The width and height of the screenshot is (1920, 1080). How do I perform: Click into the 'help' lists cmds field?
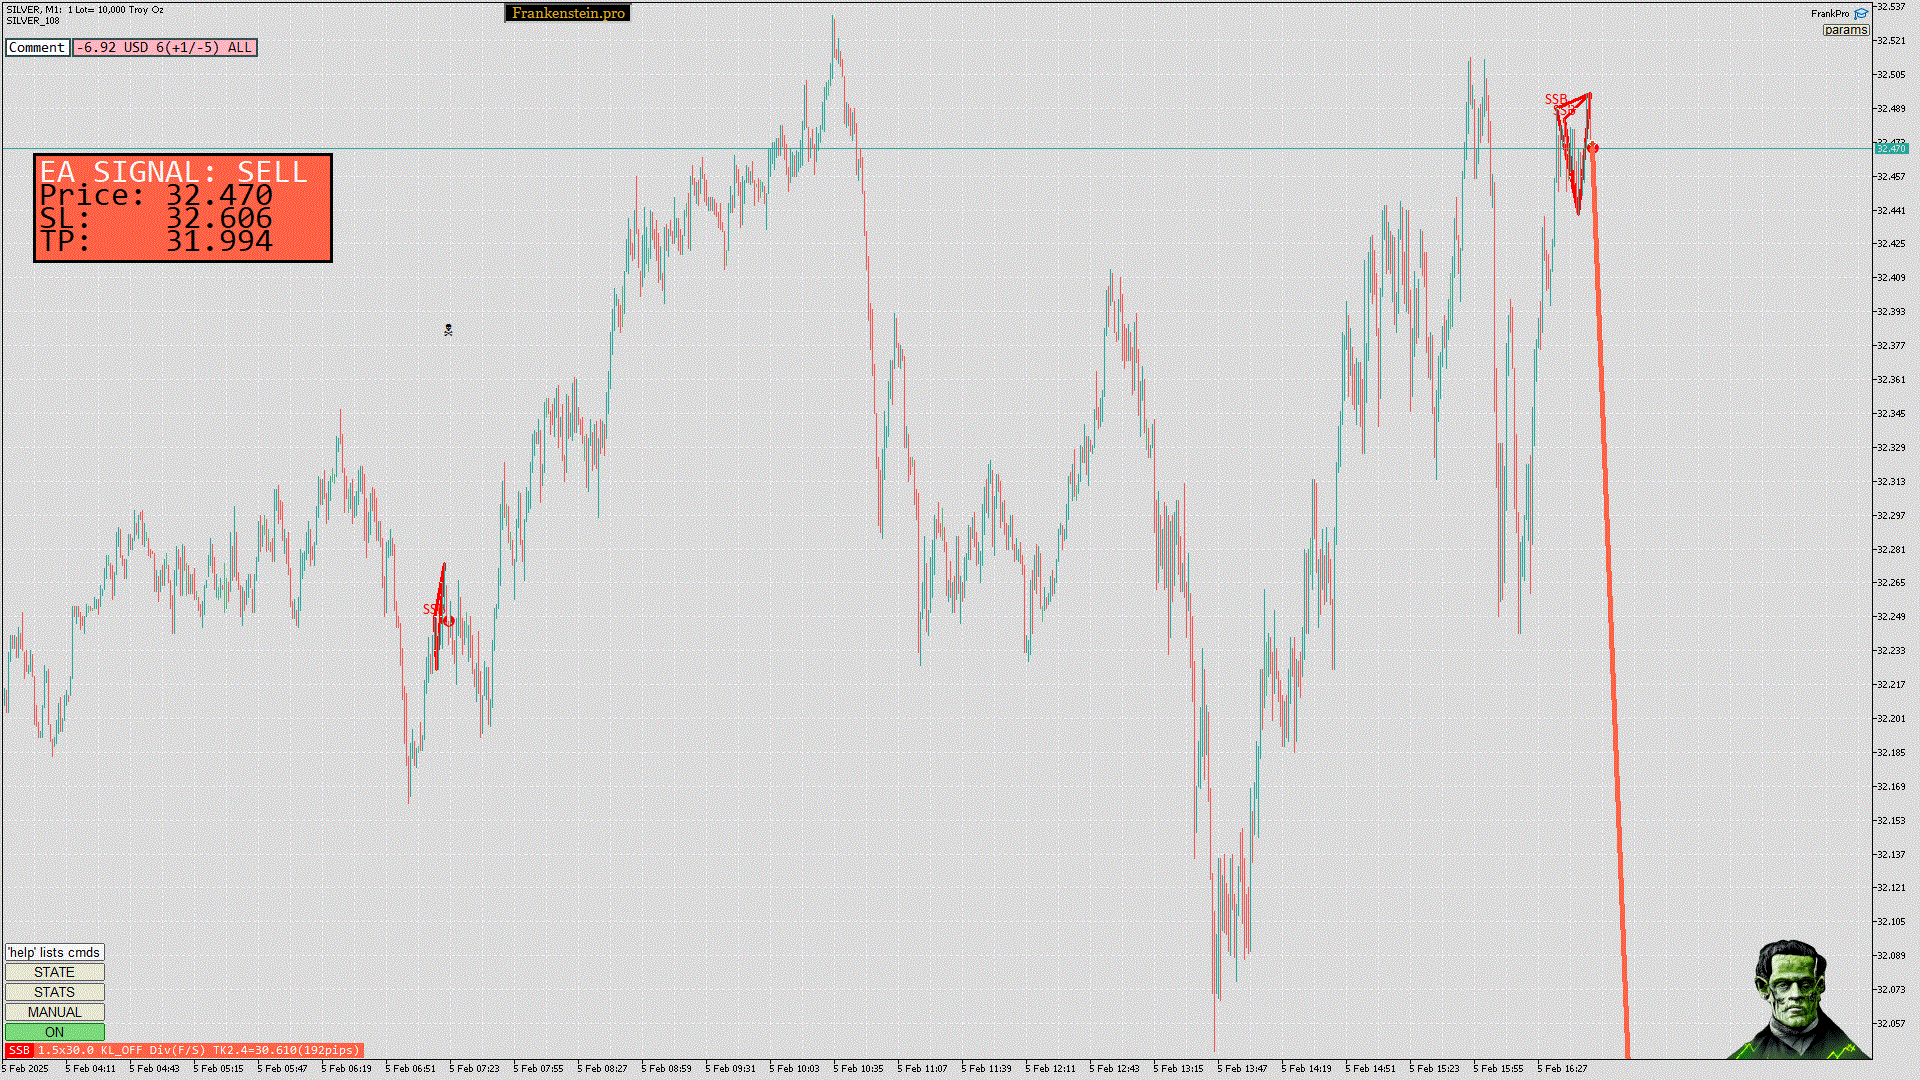[x=55, y=952]
